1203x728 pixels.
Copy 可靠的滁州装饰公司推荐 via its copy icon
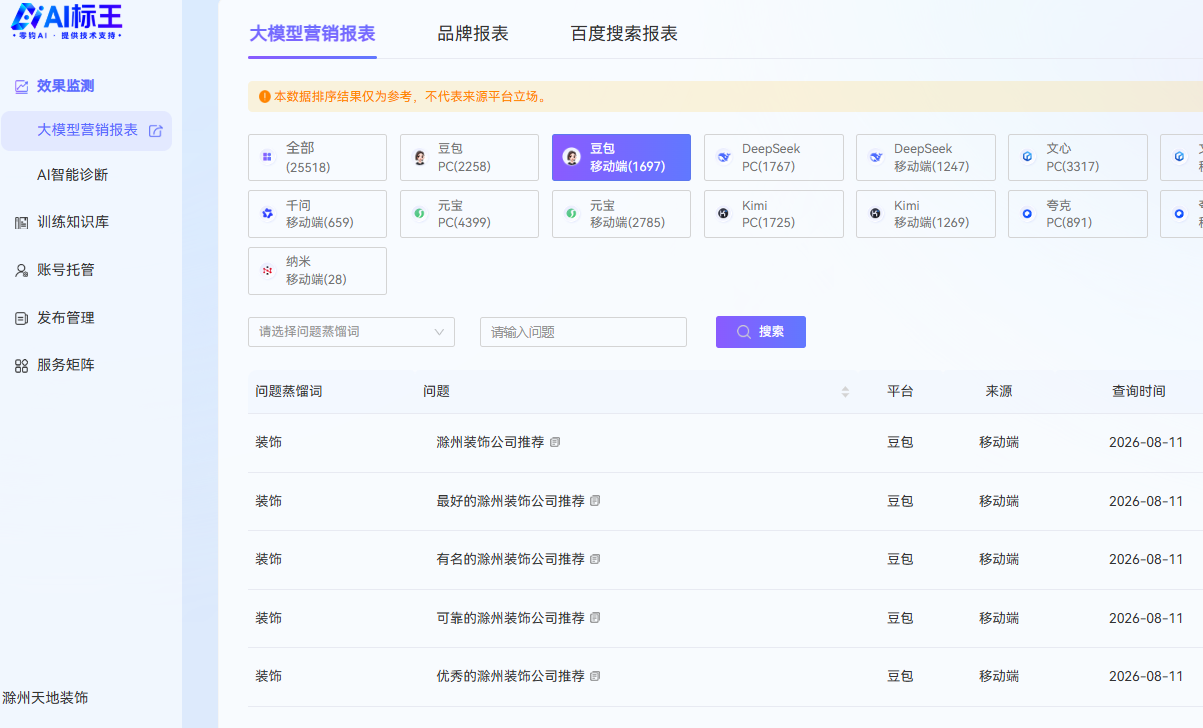(595, 618)
